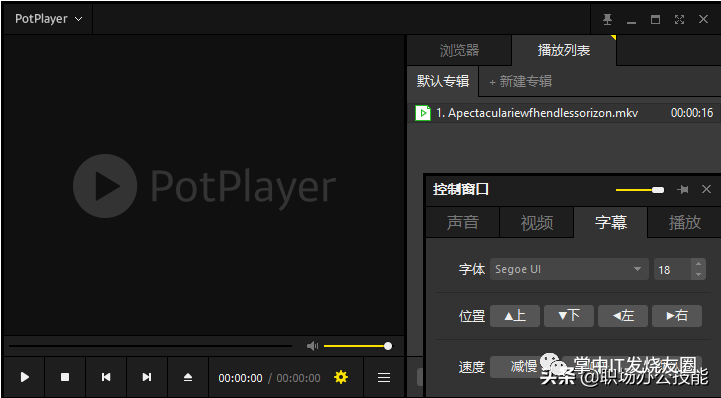This screenshot has height=398, width=721.
Task: Open the 视频 tab in control window
Action: (537, 222)
